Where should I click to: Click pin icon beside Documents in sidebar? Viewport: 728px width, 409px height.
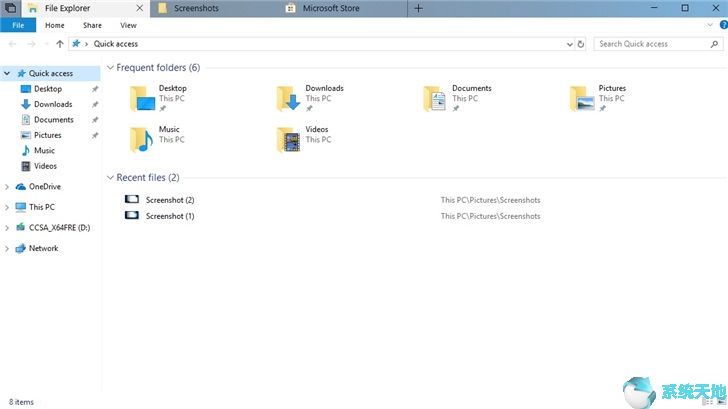coord(95,120)
